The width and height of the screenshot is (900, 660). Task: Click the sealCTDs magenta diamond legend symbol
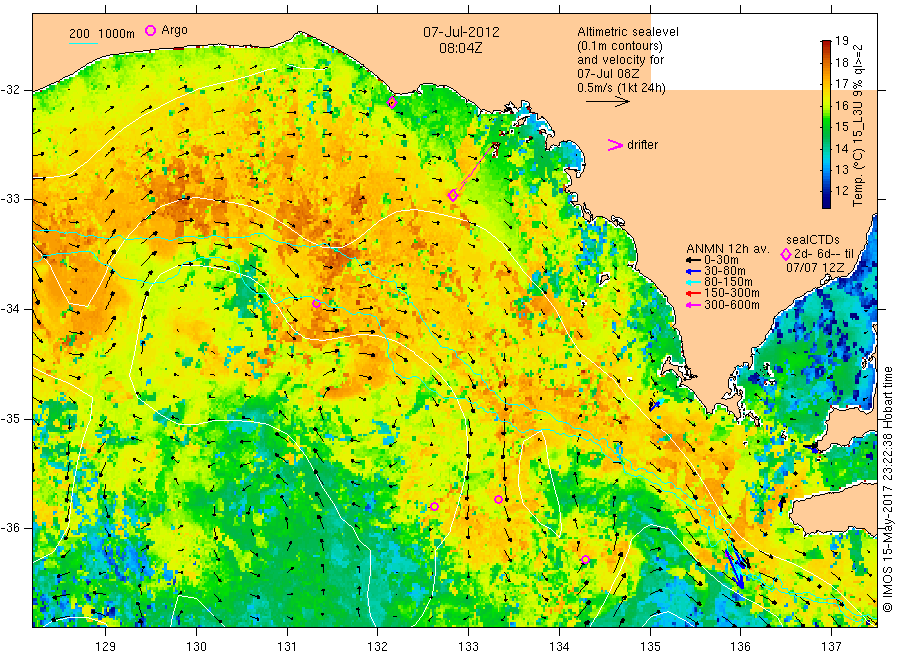click(786, 254)
